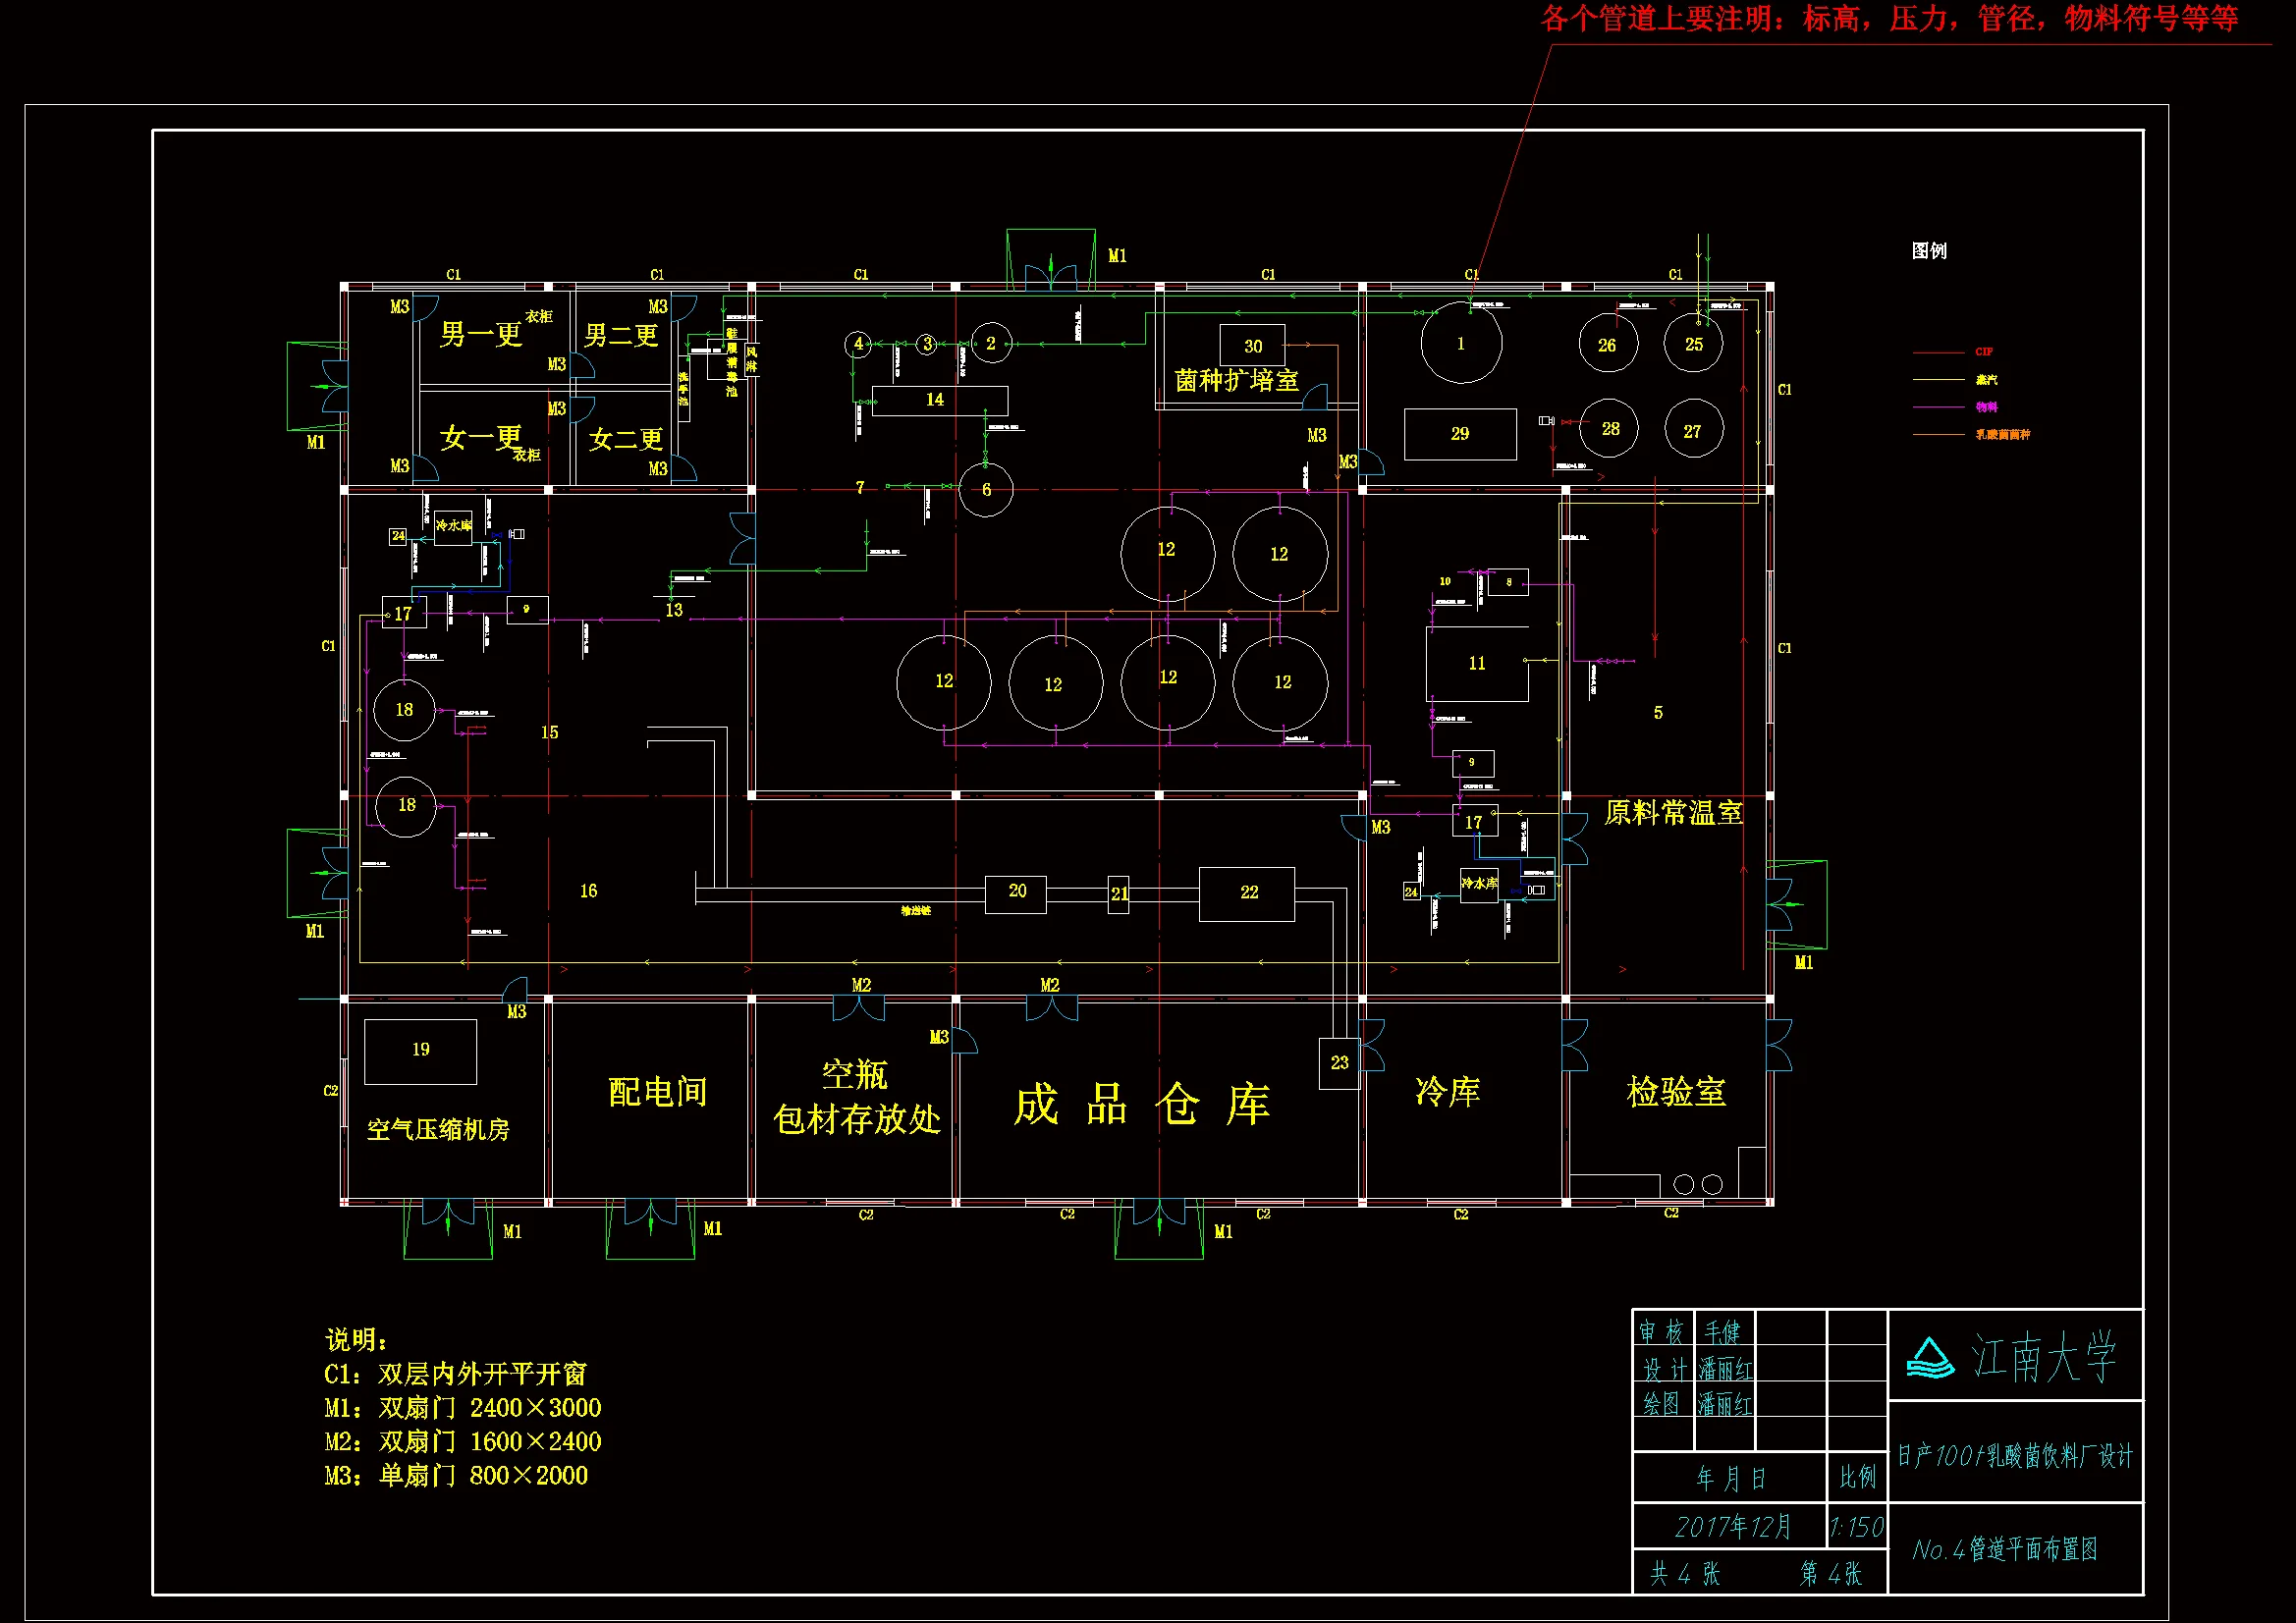Click the 图例 legend heading

[1929, 251]
